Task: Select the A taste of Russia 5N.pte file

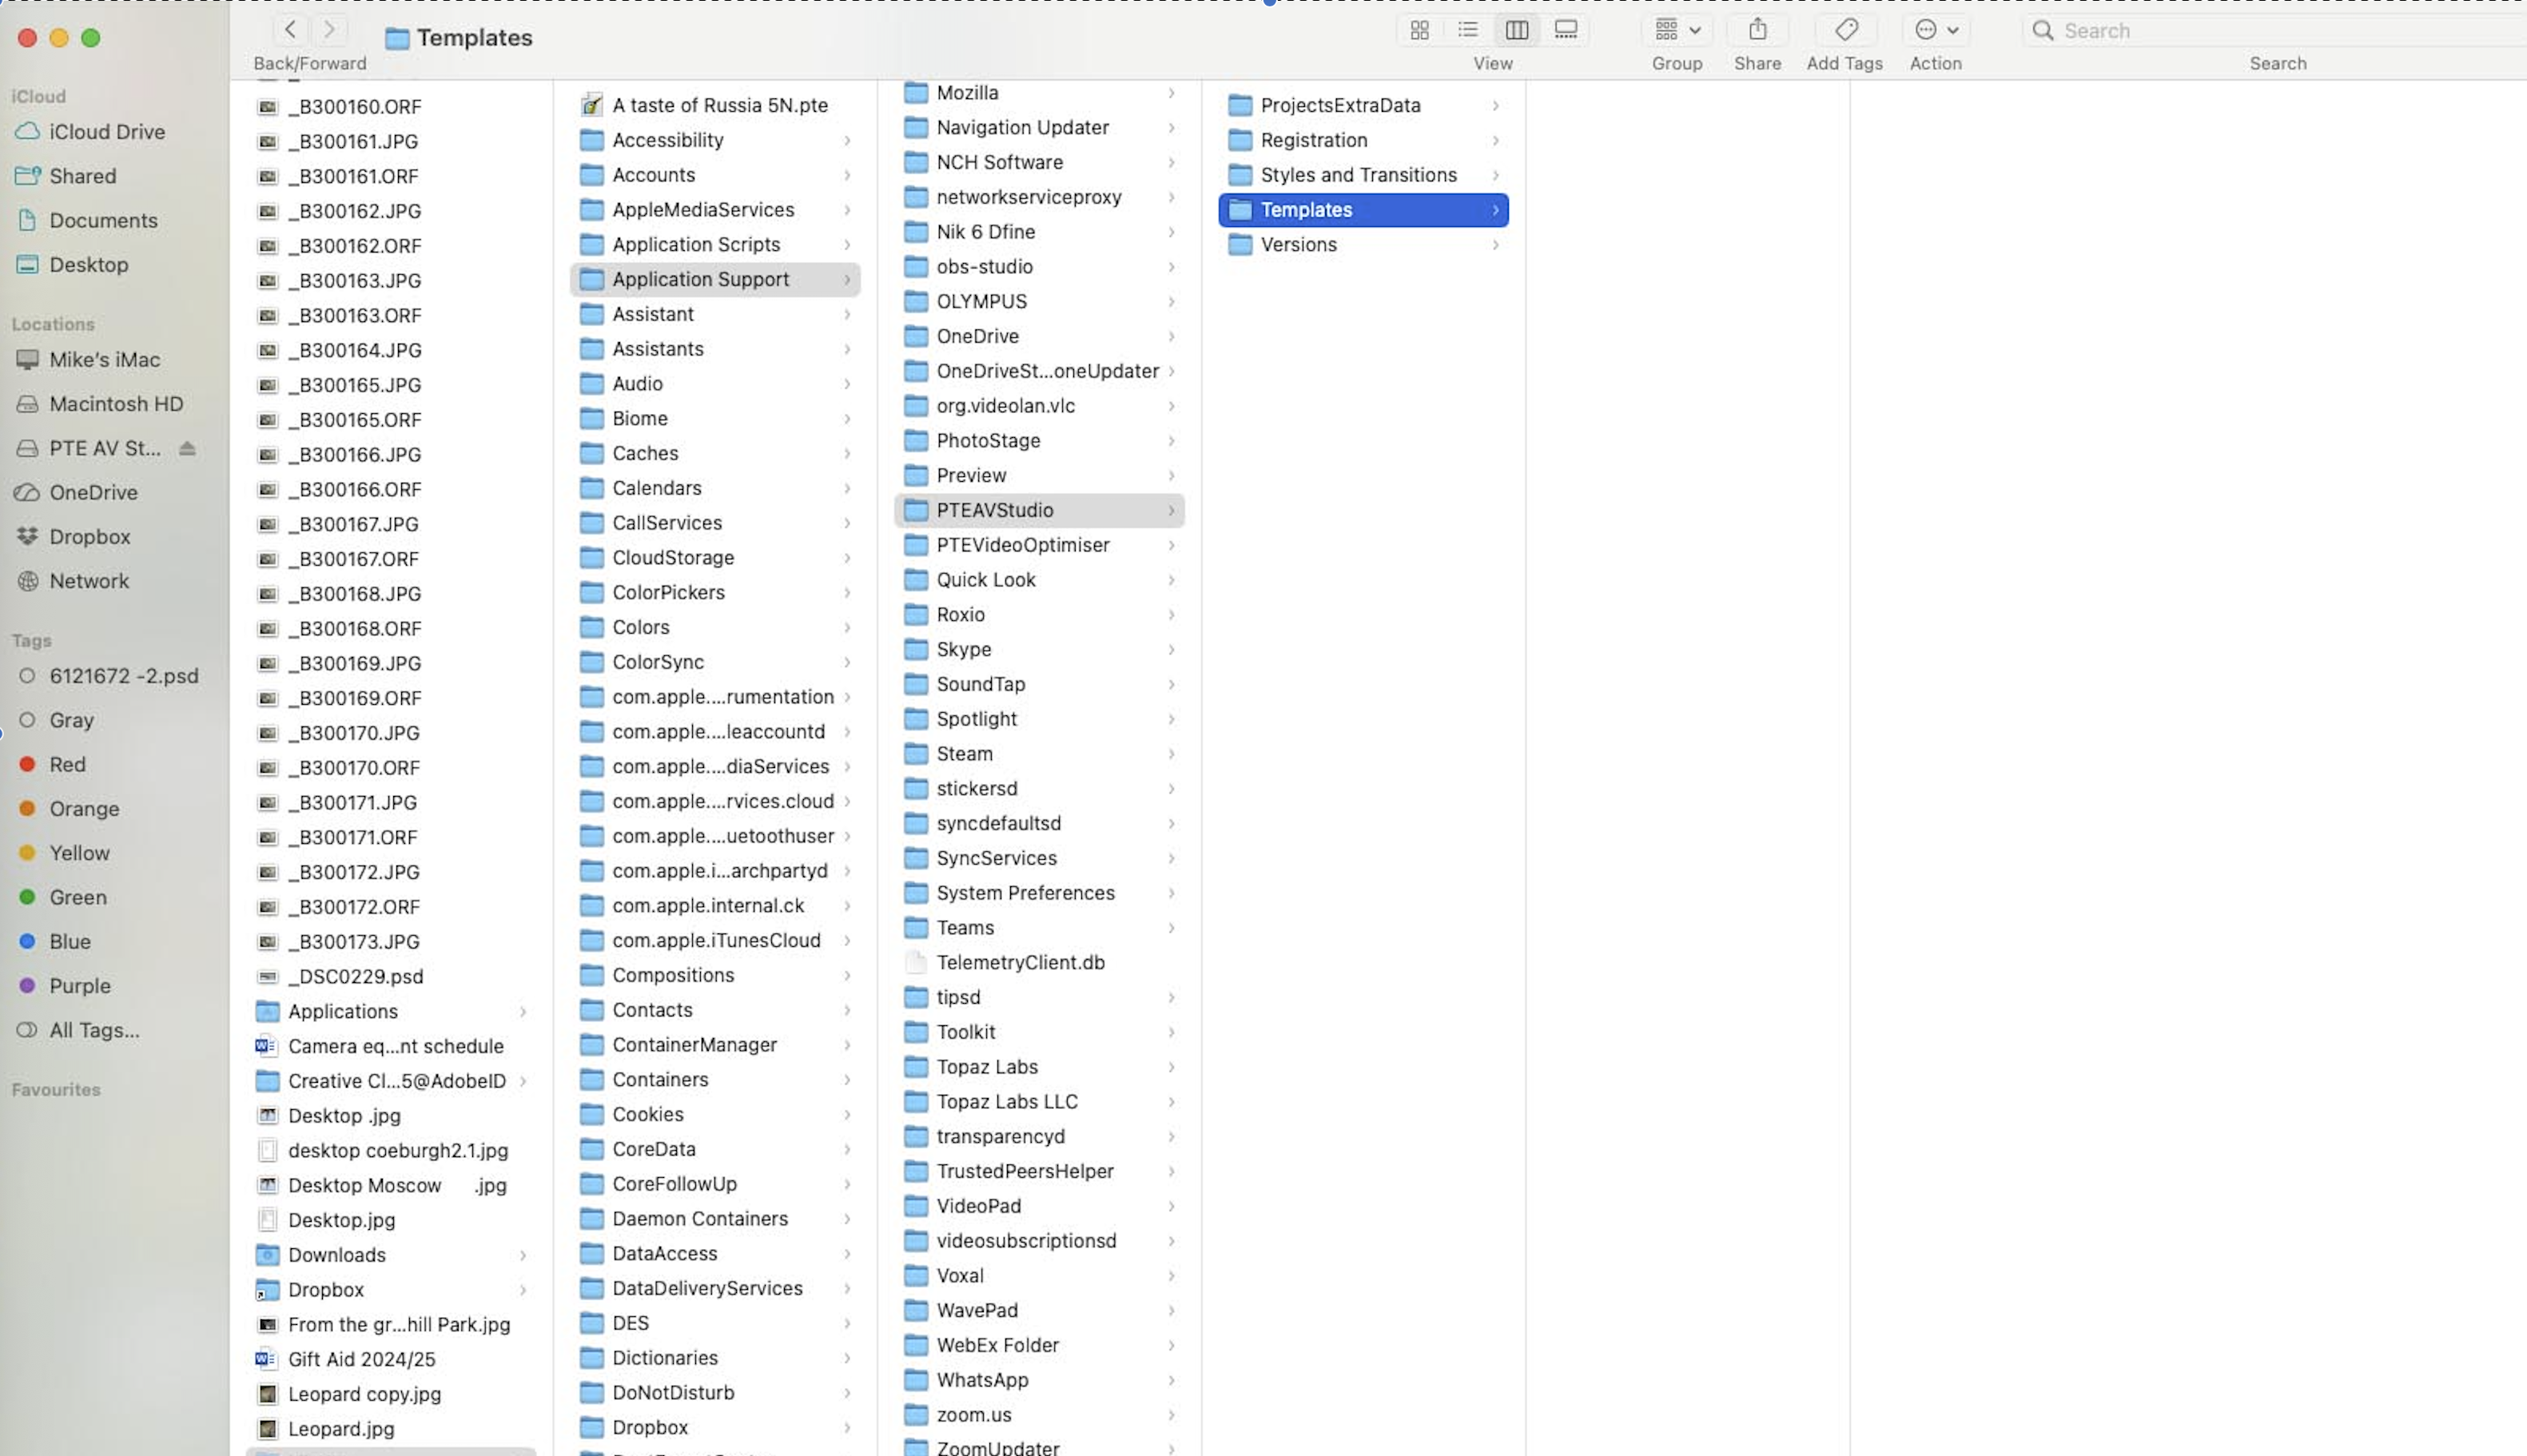Action: 719,105
